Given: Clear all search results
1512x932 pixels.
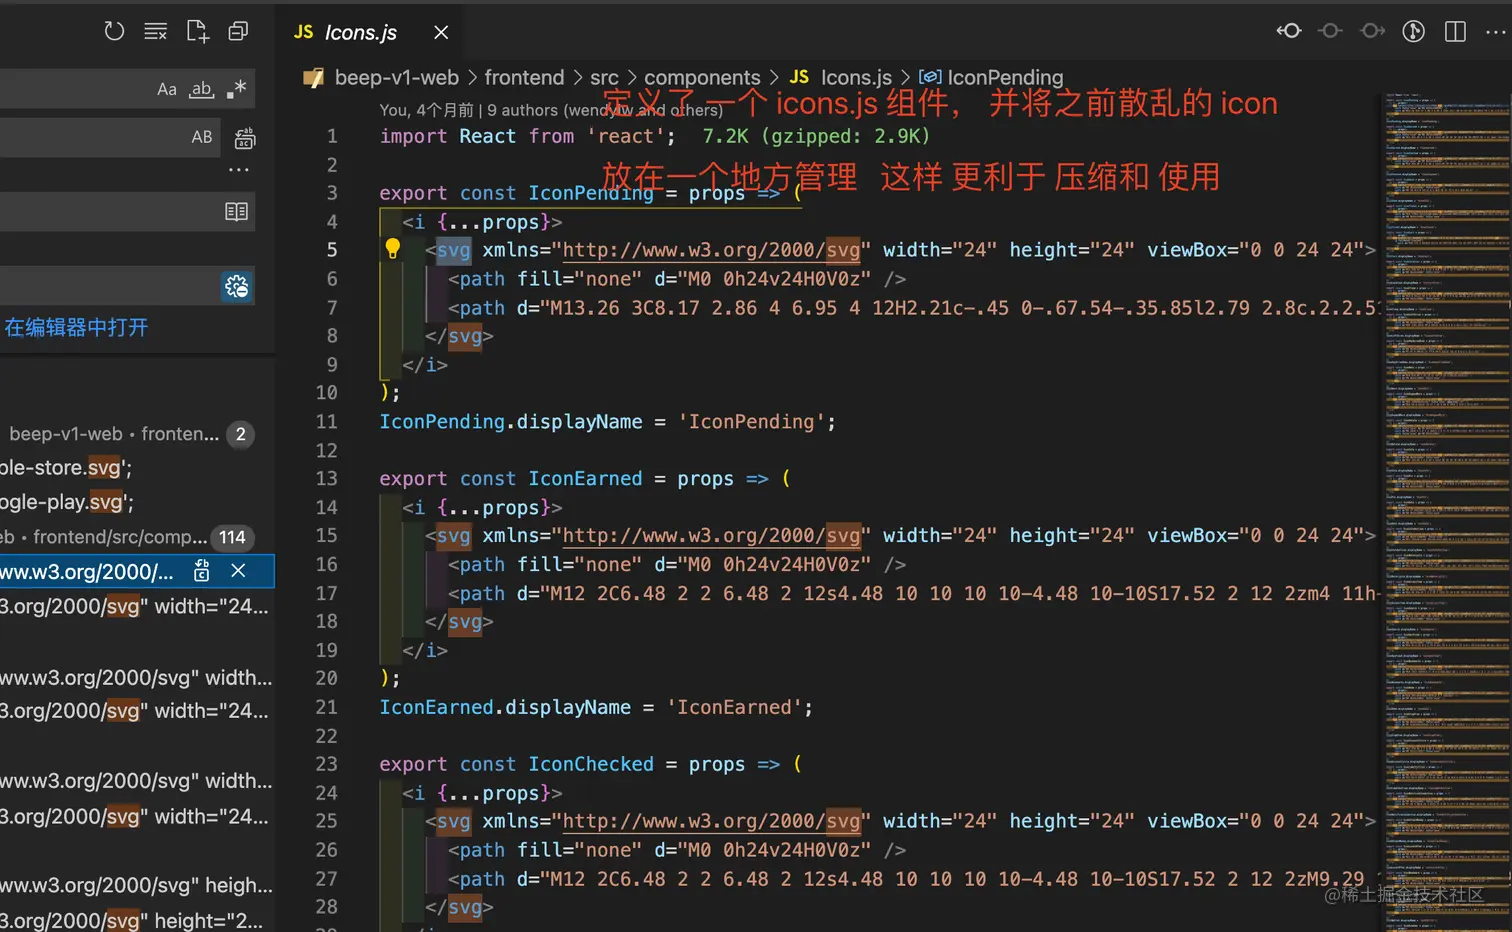Looking at the screenshot, I should pyautogui.click(x=155, y=32).
